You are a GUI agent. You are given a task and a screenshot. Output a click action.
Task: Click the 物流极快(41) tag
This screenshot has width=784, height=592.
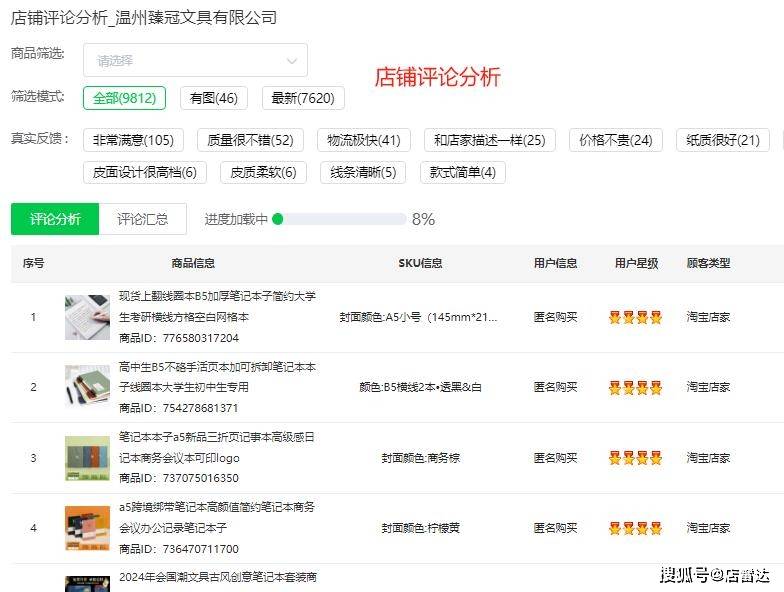(x=364, y=140)
